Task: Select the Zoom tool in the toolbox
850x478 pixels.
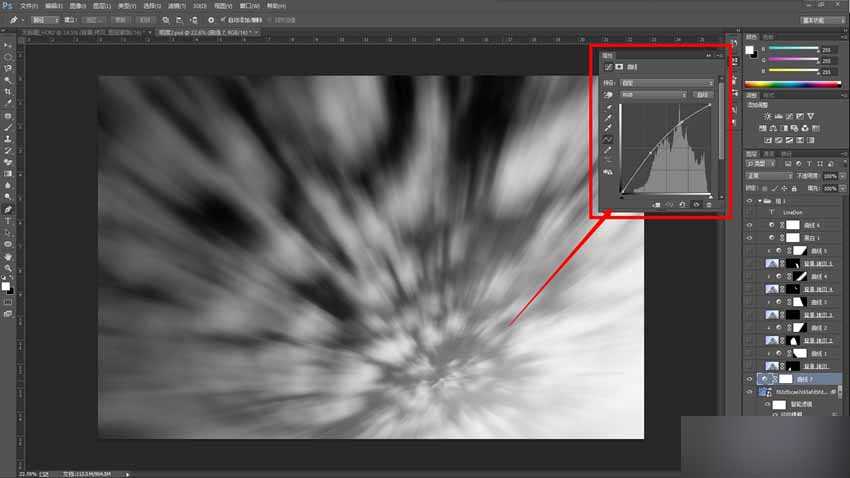Action: (x=8, y=268)
